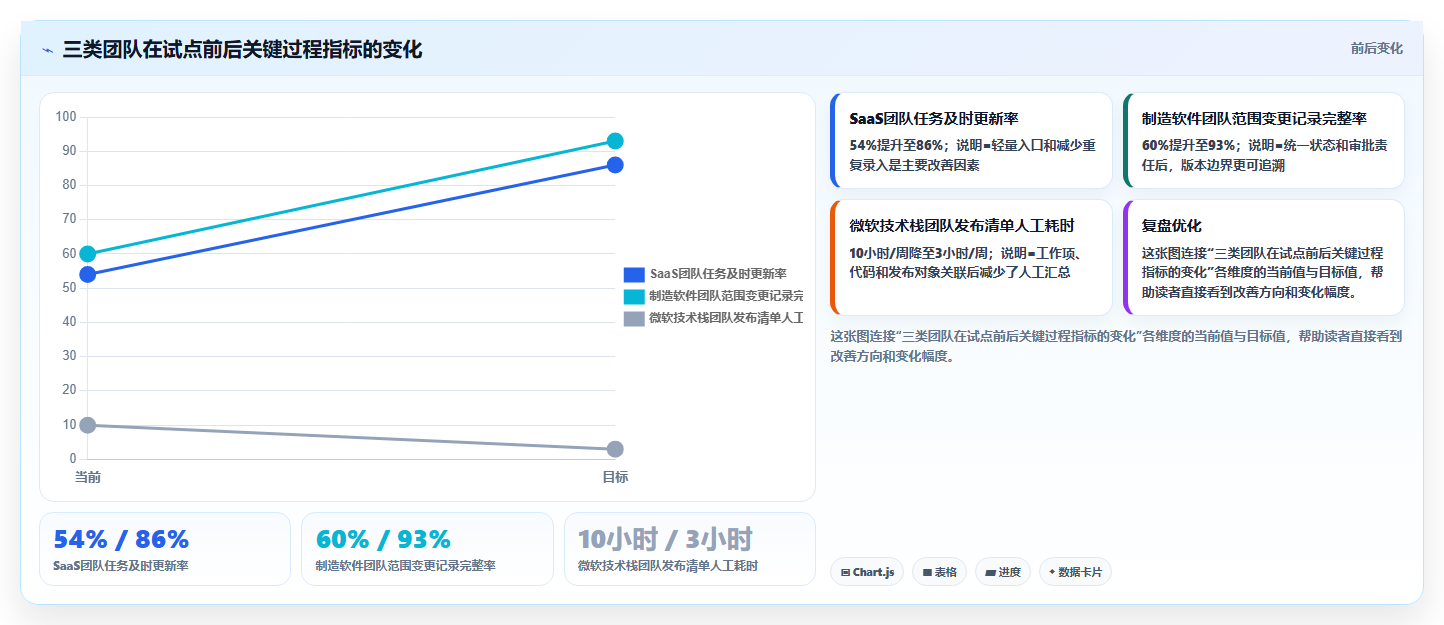This screenshot has height=625, width=1444.
Task: Open the SaaS团队任务及时更新率 info card heading
Action: (934, 118)
